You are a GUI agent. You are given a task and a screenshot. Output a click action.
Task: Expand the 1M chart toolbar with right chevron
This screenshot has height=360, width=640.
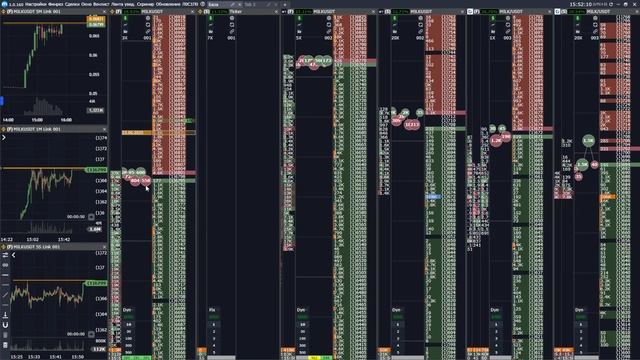(x=4, y=138)
